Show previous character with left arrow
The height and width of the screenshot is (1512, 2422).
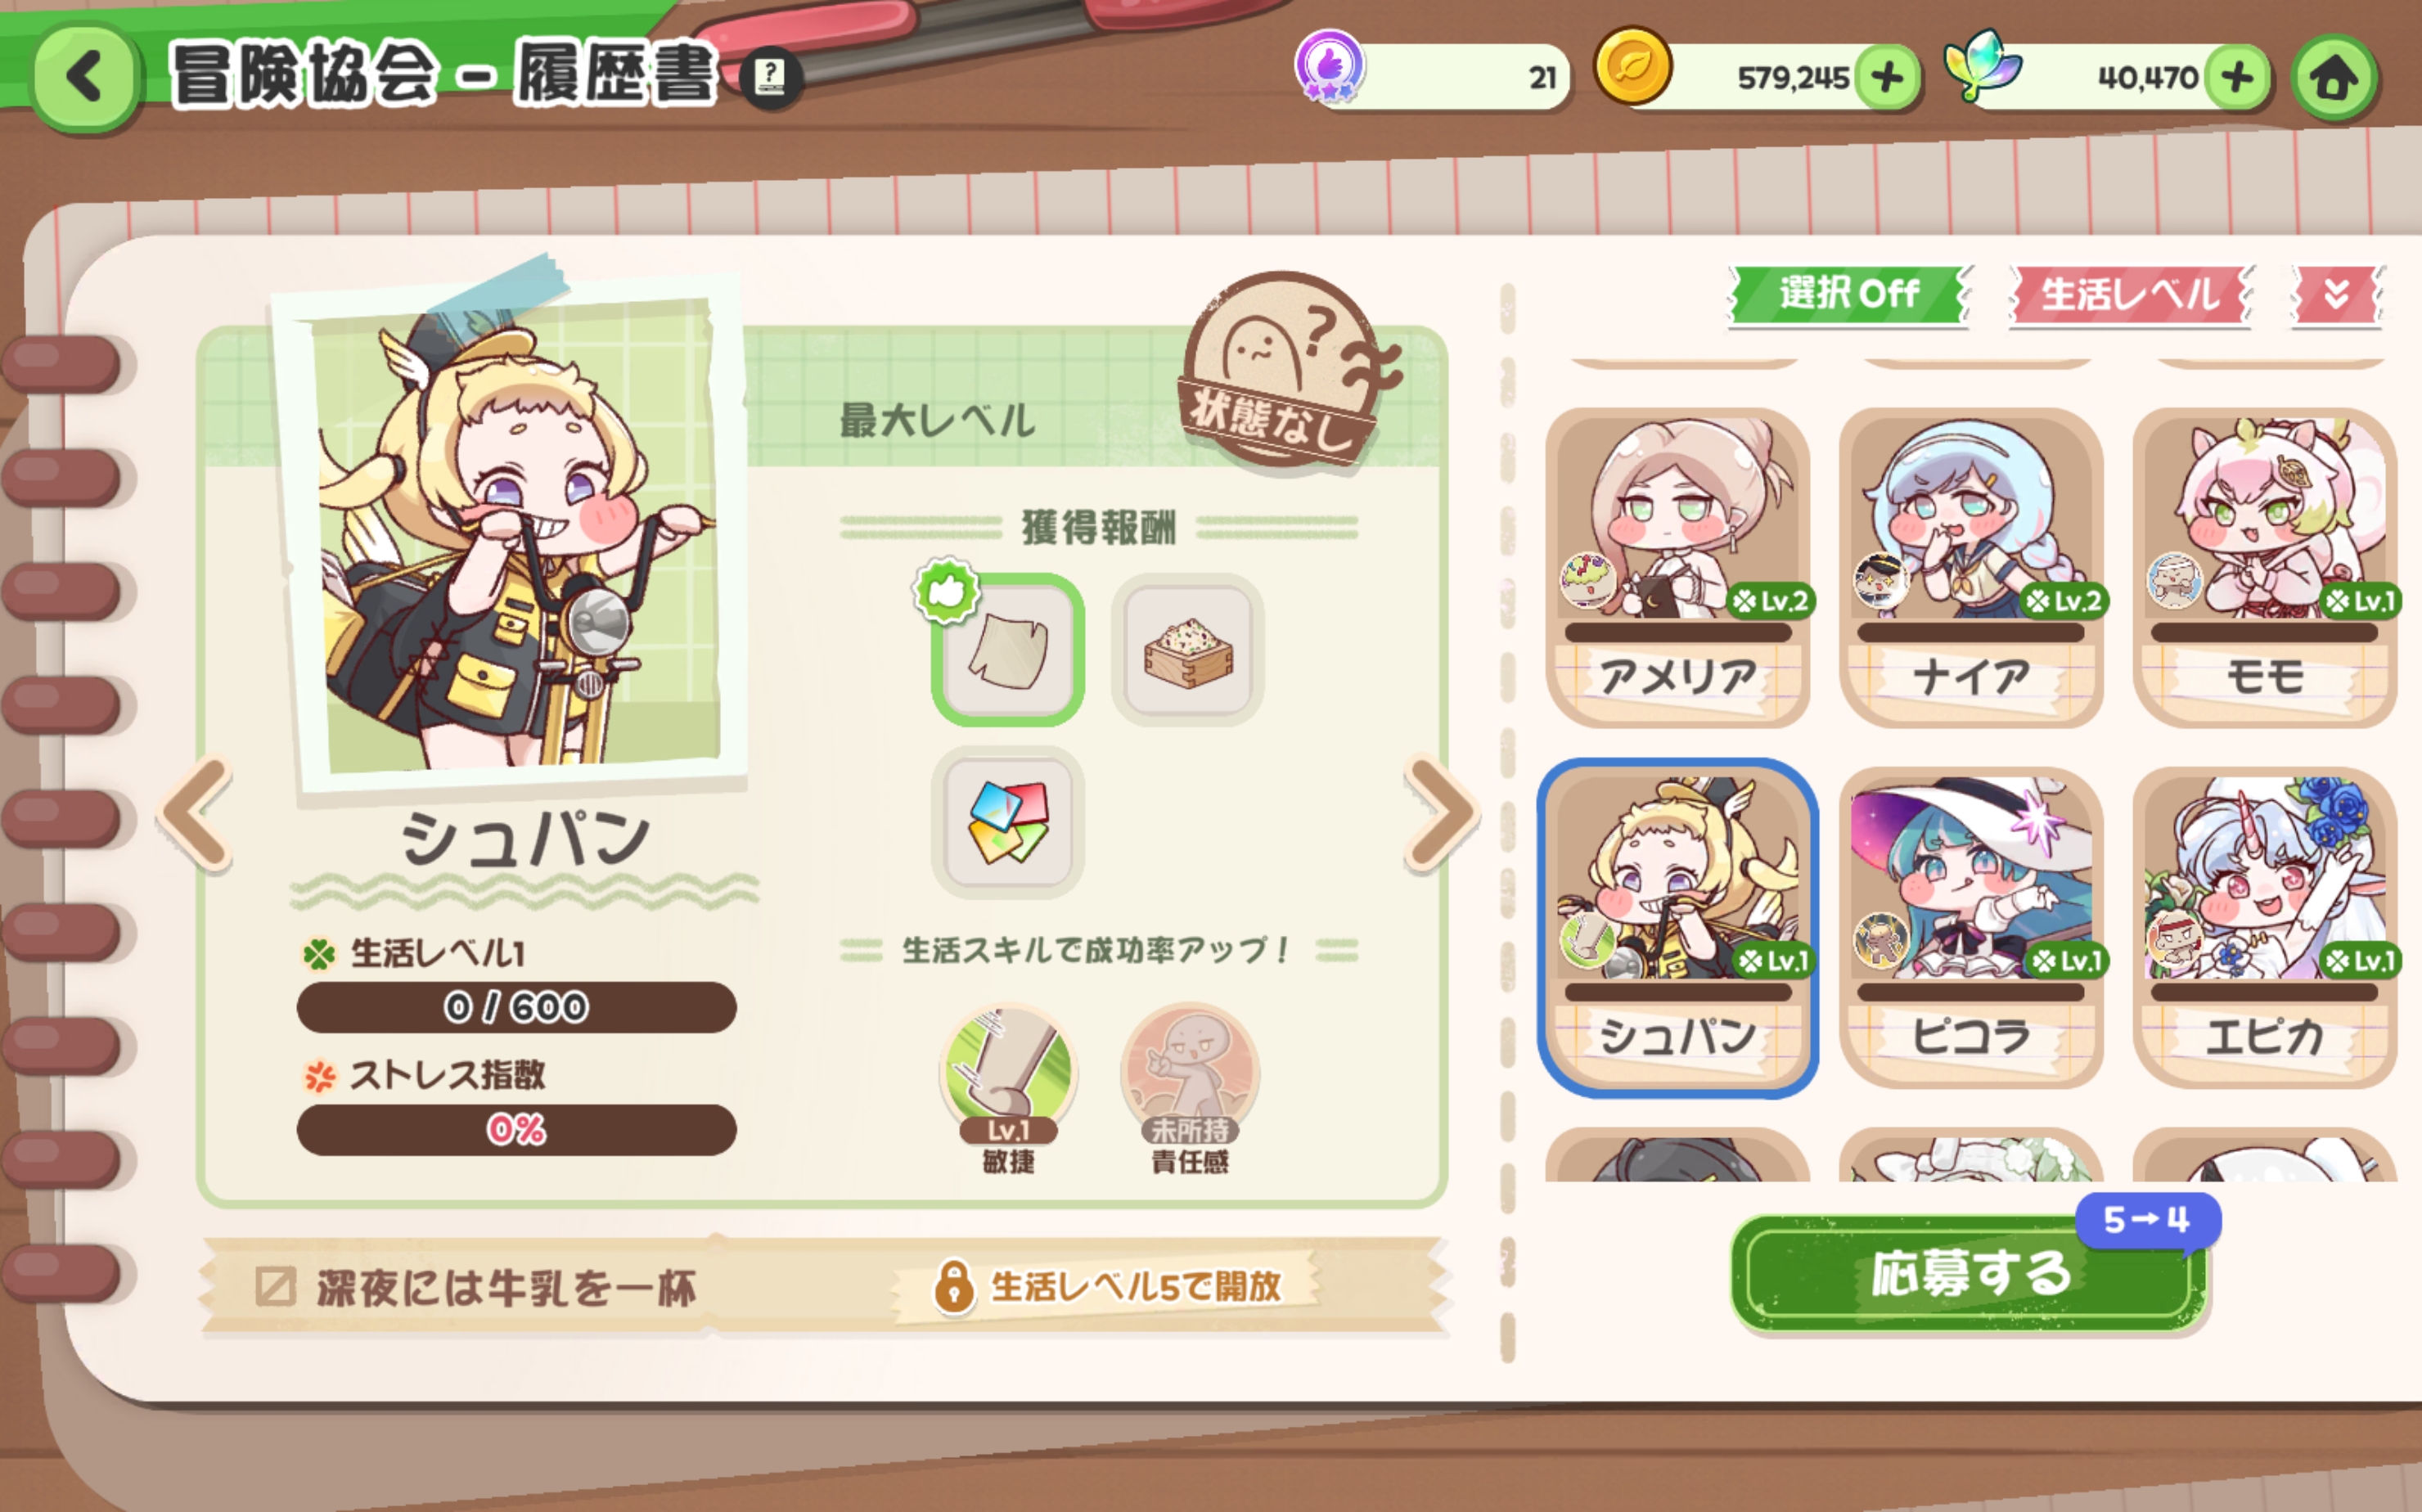coord(196,813)
